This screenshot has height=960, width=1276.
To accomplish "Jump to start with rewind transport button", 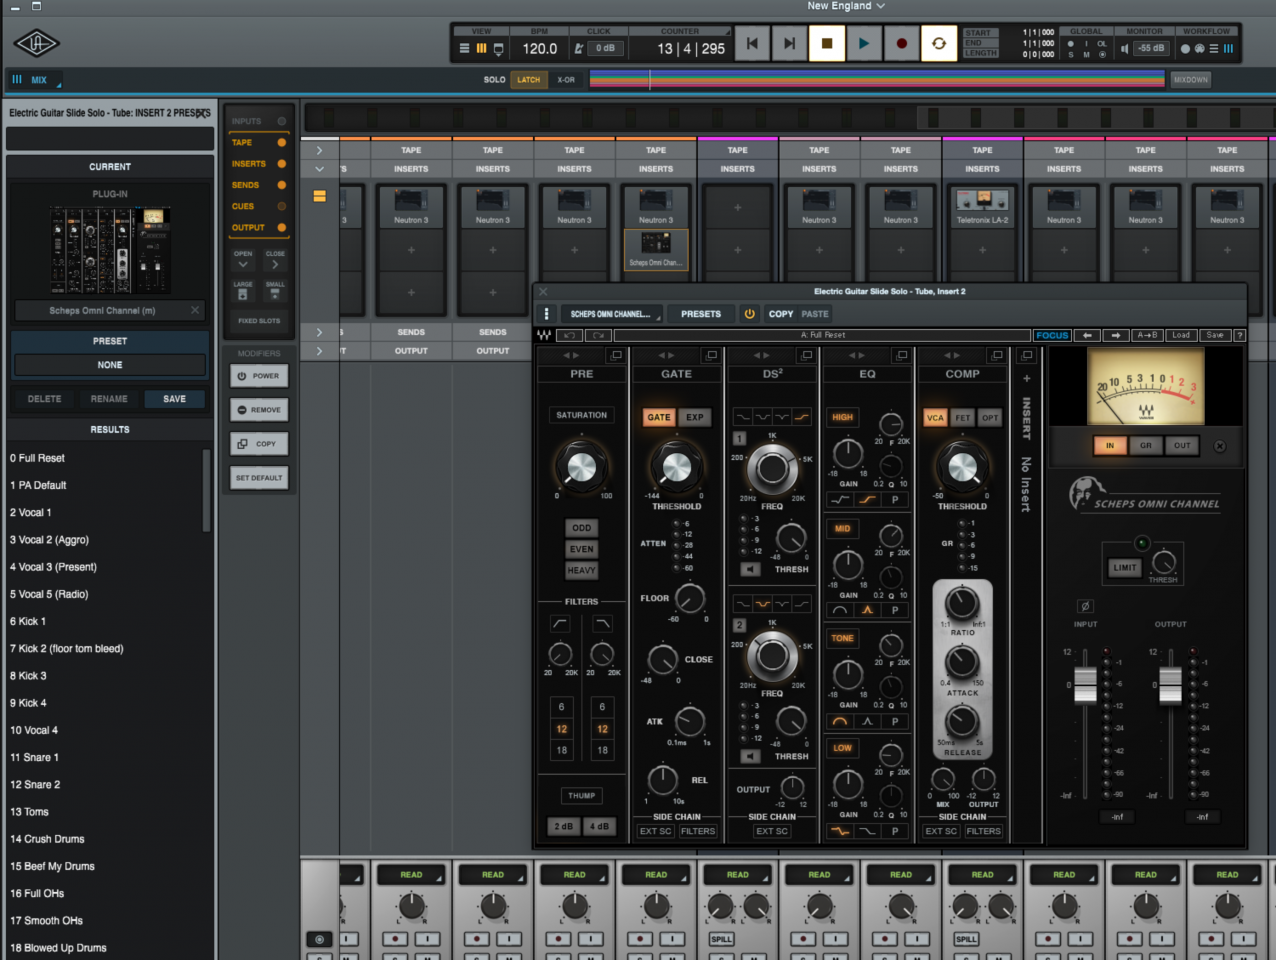I will (x=752, y=43).
